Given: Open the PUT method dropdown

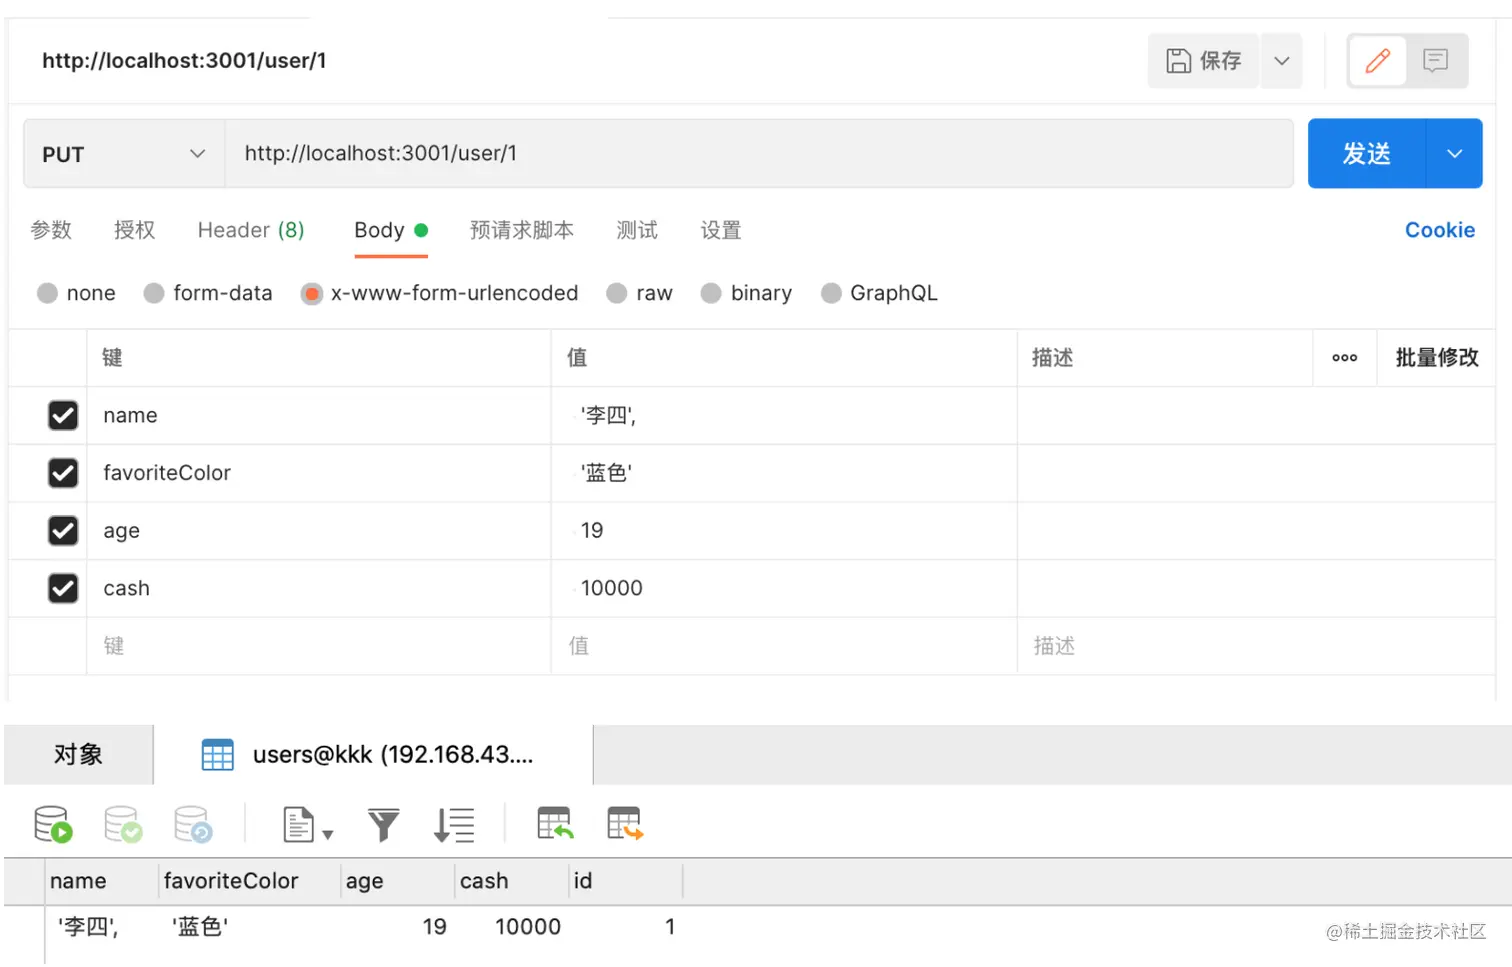Looking at the screenshot, I should coord(124,154).
